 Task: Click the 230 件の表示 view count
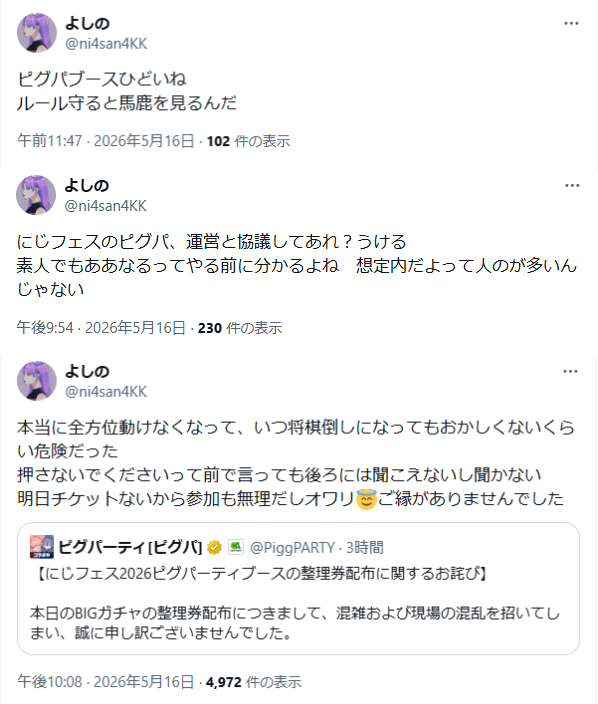240,328
